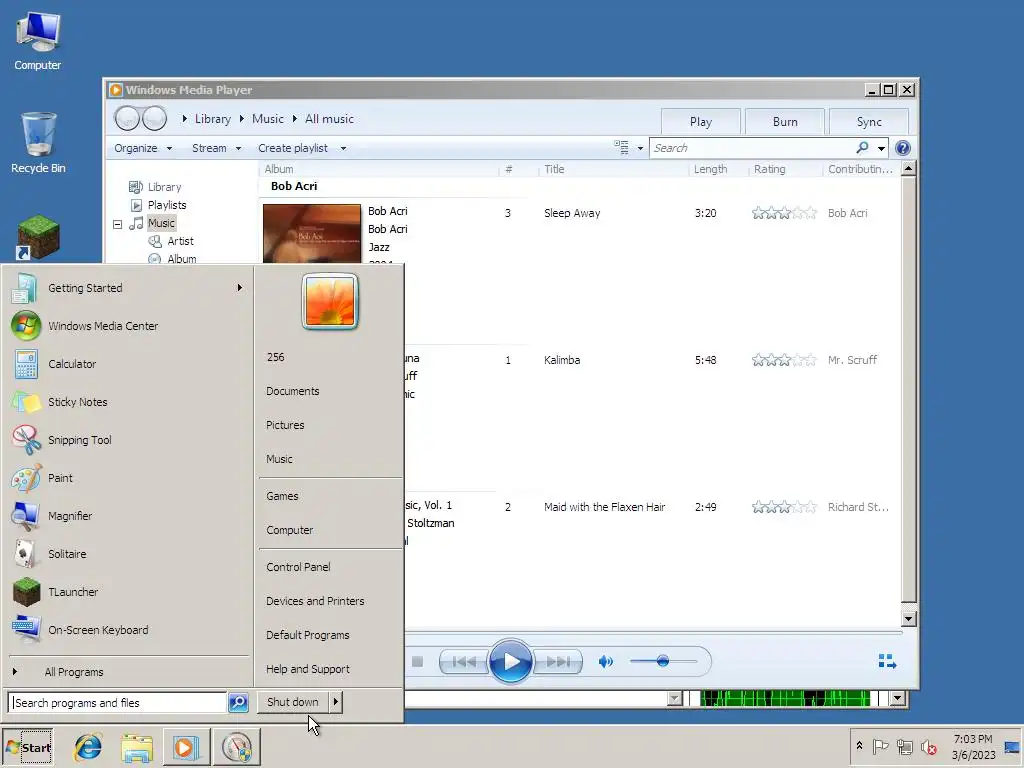Open the Organize dropdown
Viewport: 1024px width, 768px height.
pyautogui.click(x=143, y=148)
